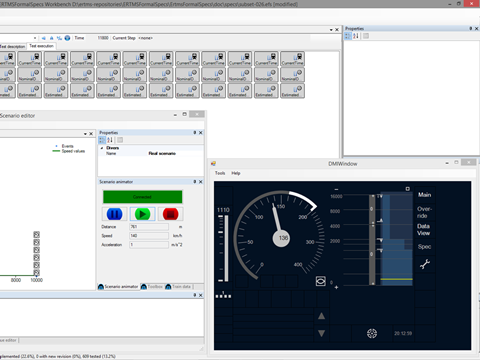Select the Name property row
The image size is (480, 360).
click(x=151, y=153)
